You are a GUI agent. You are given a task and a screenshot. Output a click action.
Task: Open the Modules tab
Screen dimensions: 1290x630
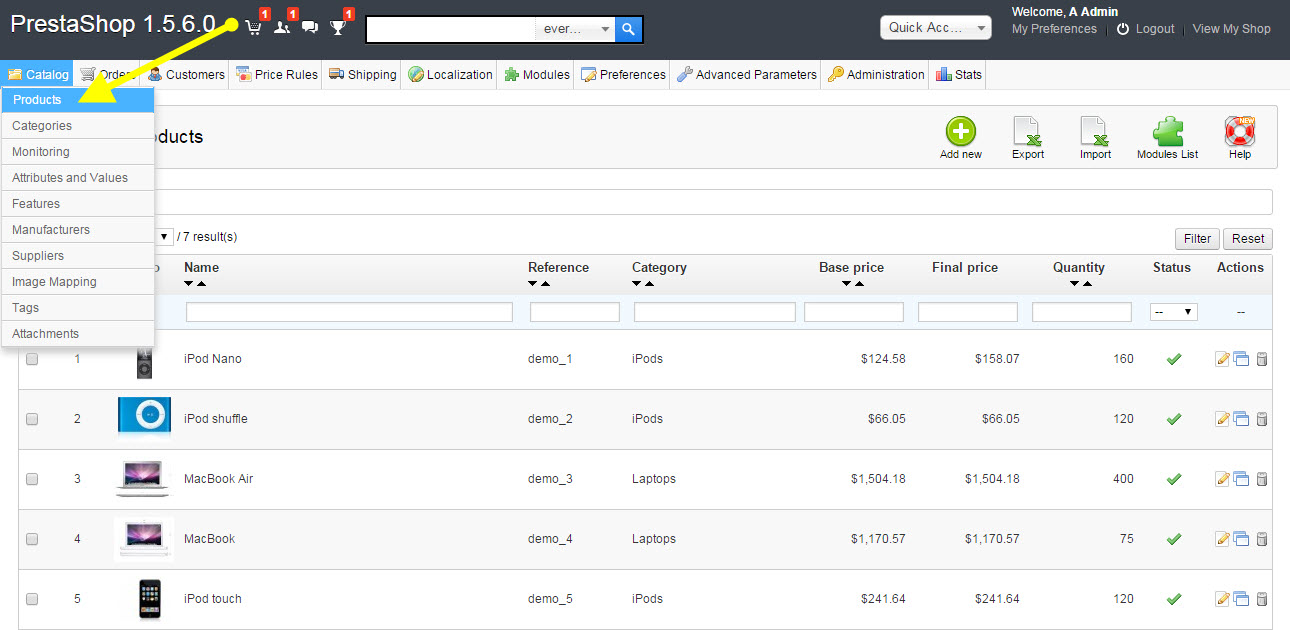tap(537, 75)
